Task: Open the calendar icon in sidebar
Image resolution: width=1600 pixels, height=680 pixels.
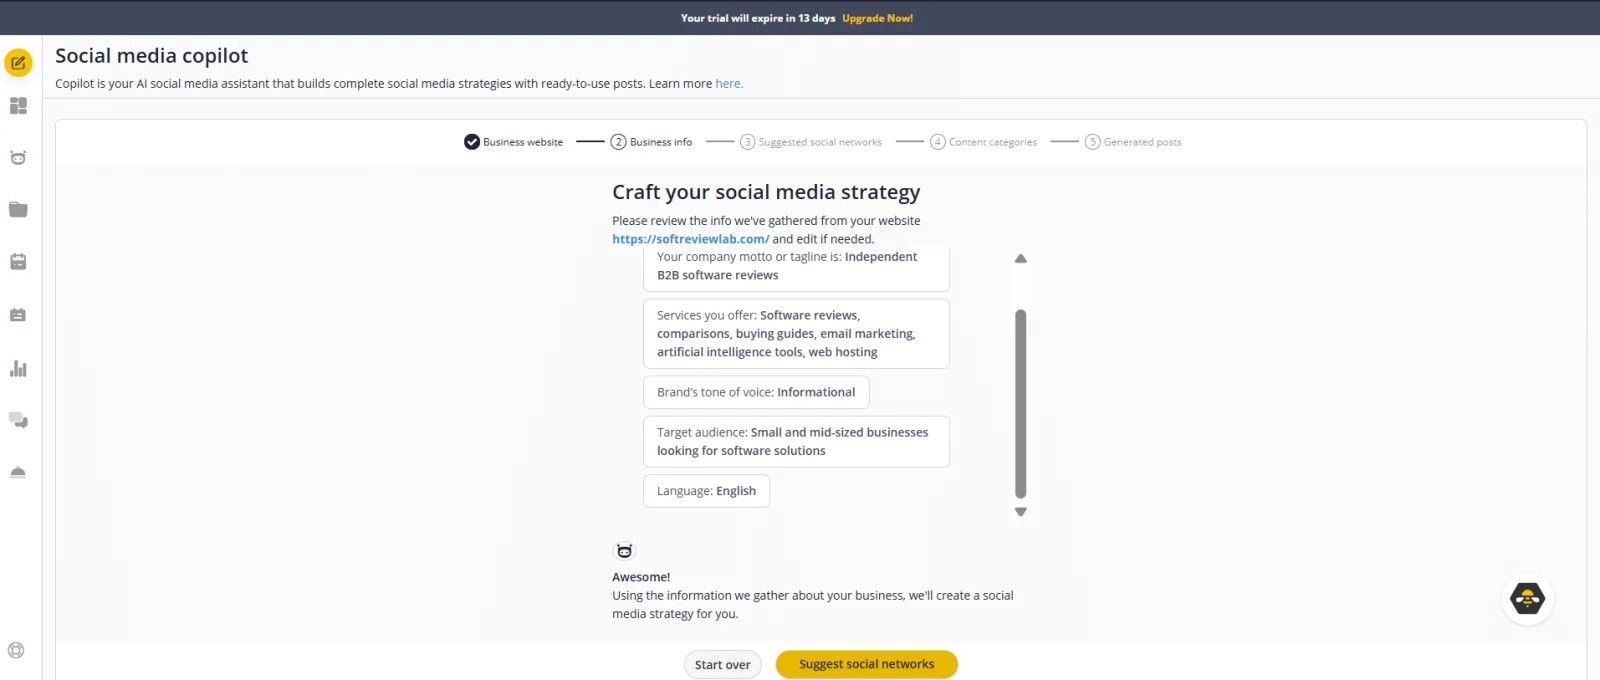Action: (x=18, y=262)
